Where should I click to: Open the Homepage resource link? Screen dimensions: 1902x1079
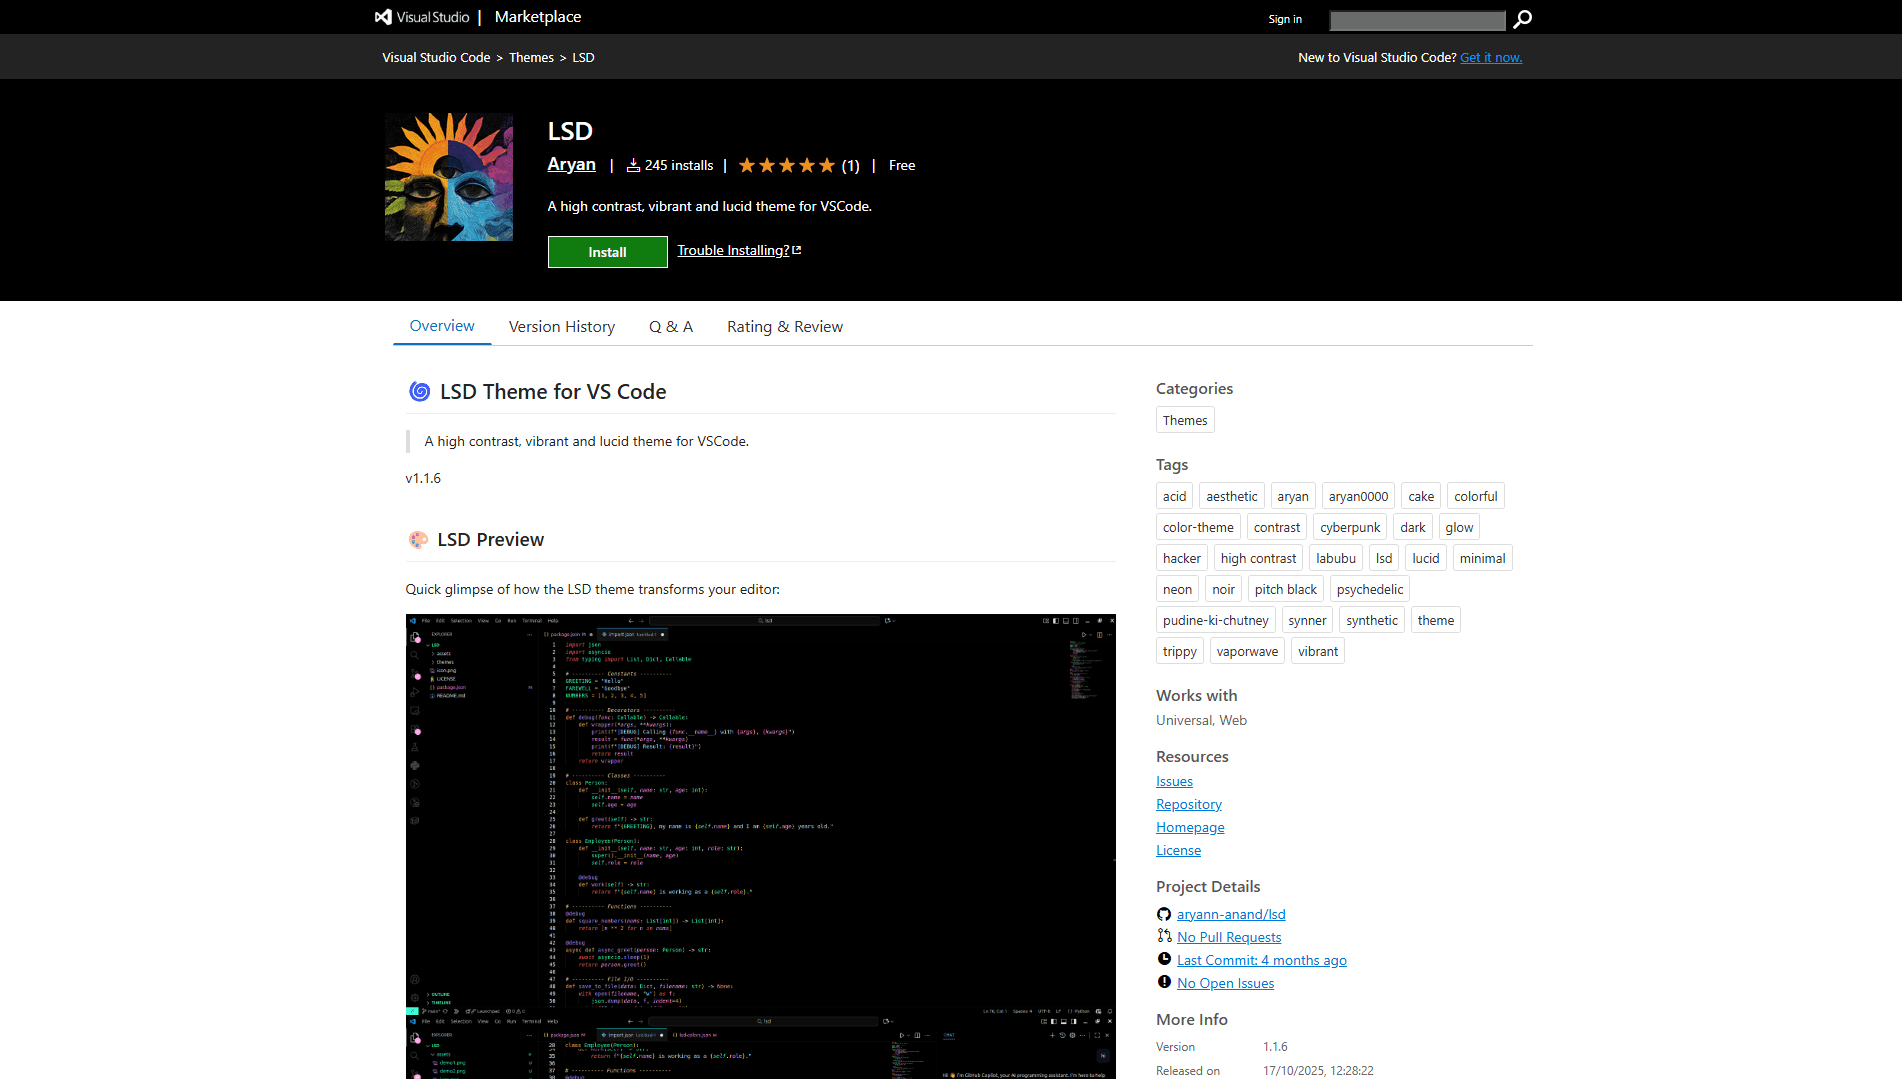[x=1190, y=827]
